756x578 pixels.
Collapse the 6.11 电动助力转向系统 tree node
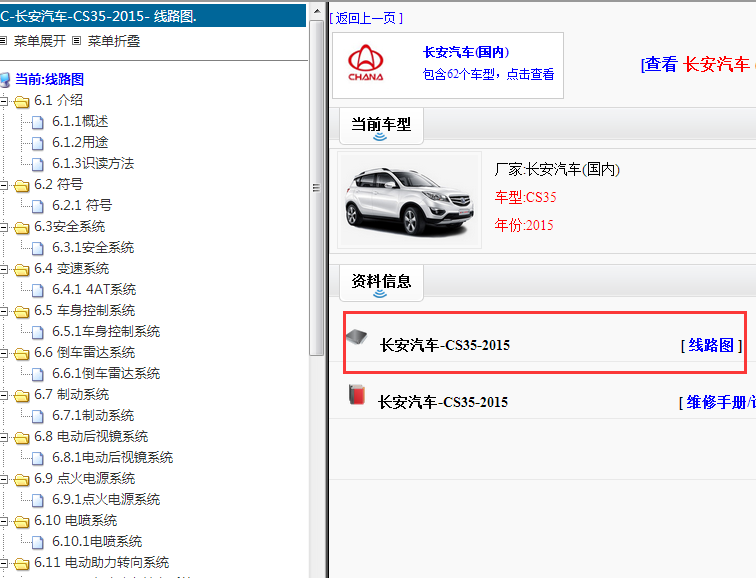3,563
